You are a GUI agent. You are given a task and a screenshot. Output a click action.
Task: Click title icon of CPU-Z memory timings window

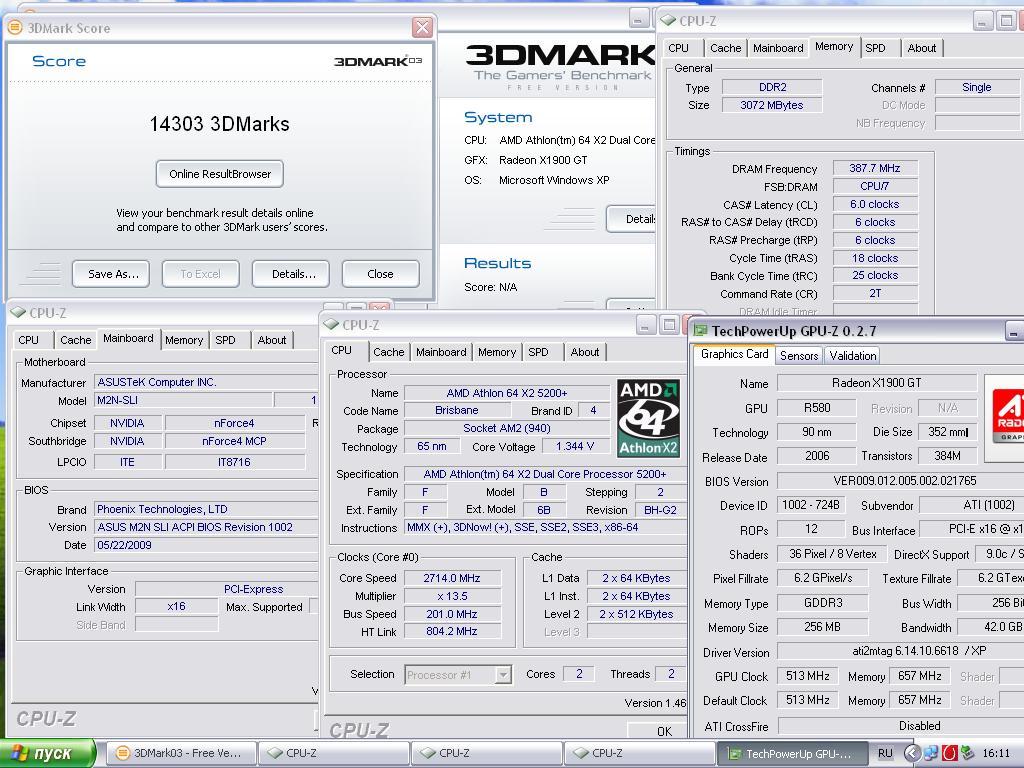point(667,21)
